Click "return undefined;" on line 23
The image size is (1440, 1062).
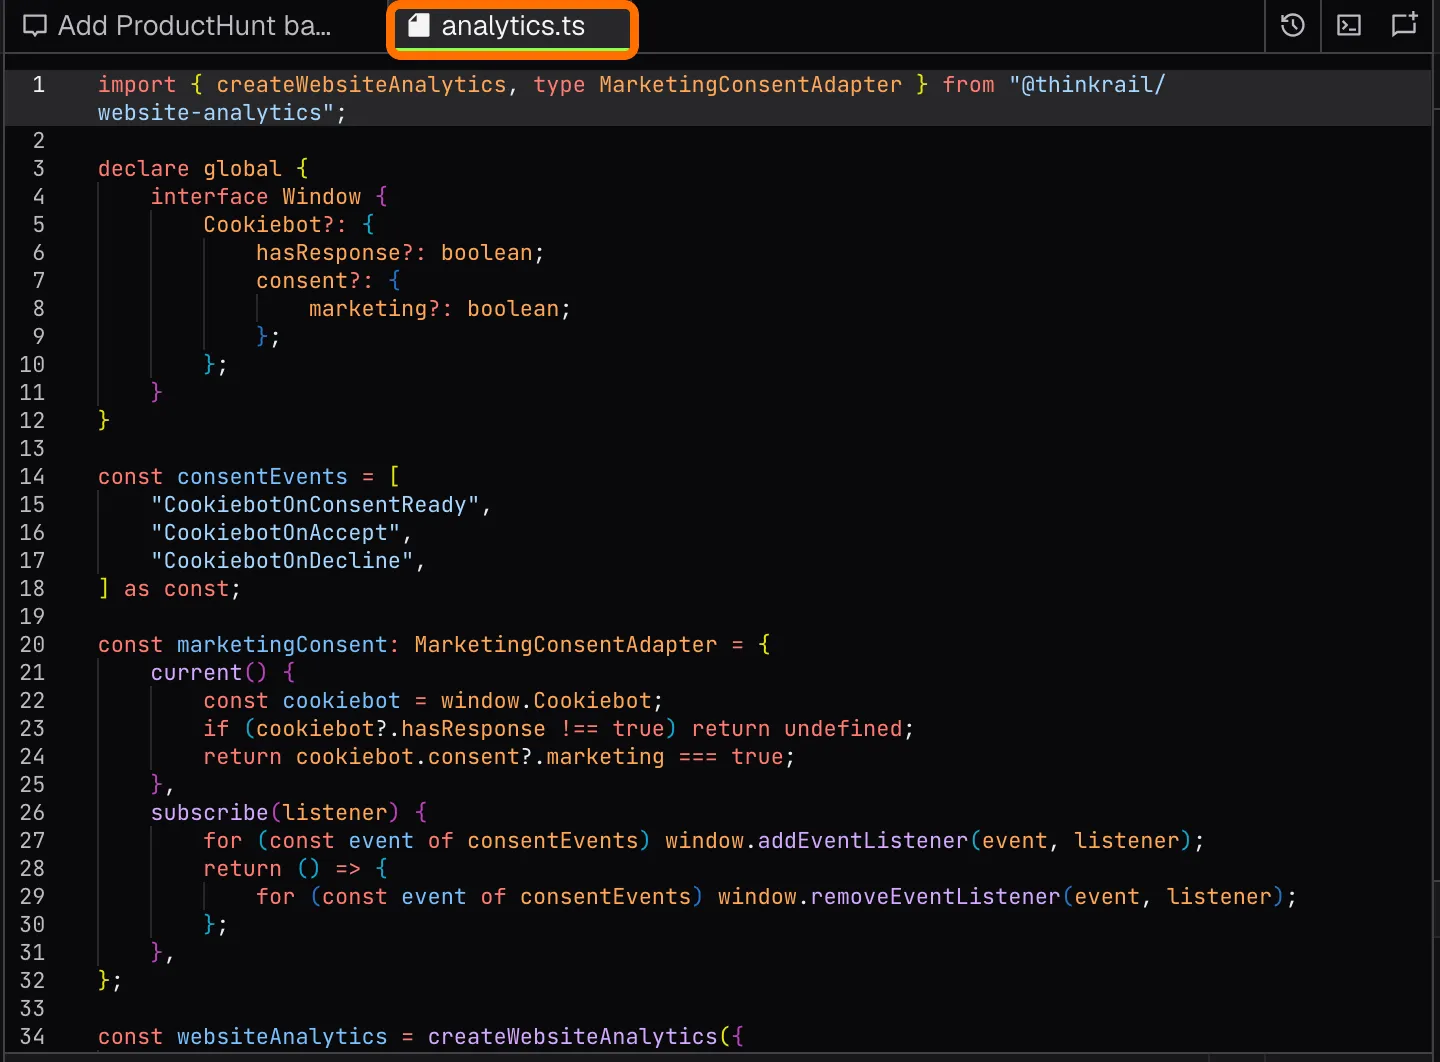[x=802, y=729]
